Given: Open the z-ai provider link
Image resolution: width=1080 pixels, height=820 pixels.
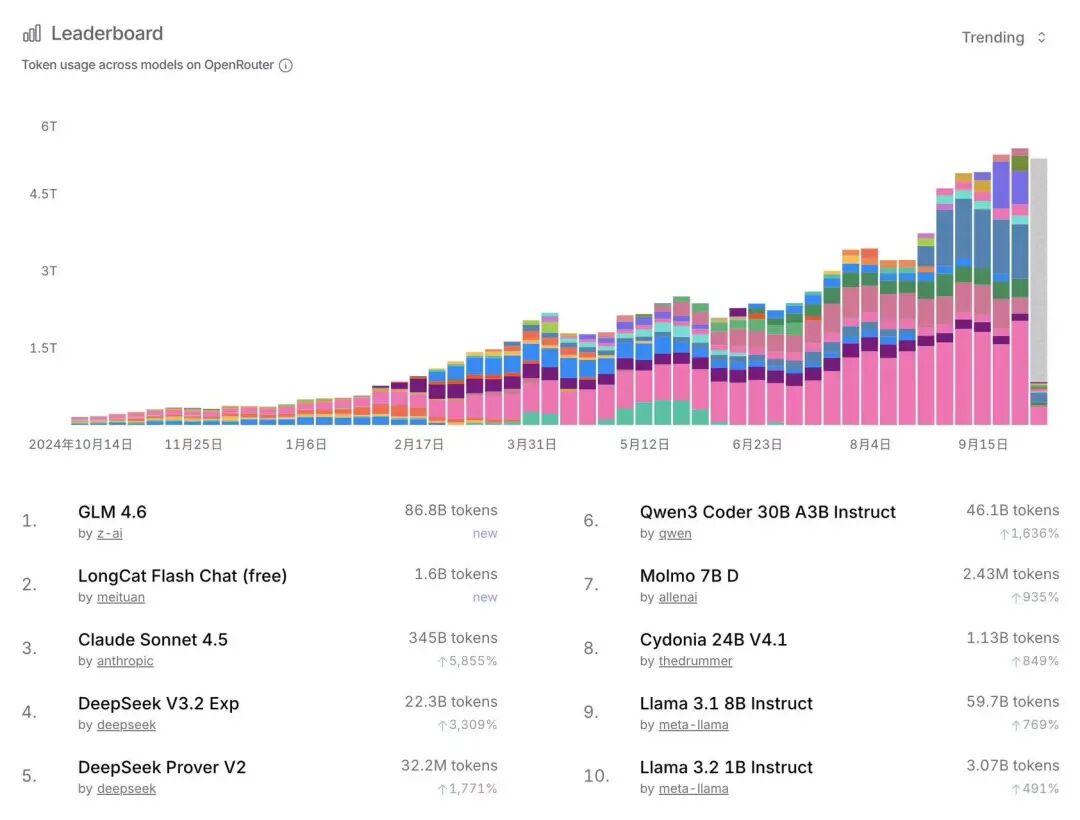Looking at the screenshot, I should [x=109, y=533].
